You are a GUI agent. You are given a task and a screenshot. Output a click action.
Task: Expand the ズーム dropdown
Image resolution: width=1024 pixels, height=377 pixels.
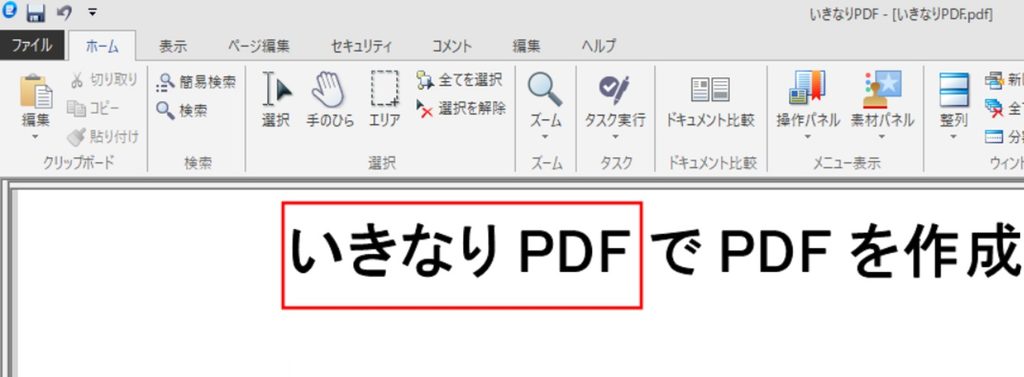point(545,137)
